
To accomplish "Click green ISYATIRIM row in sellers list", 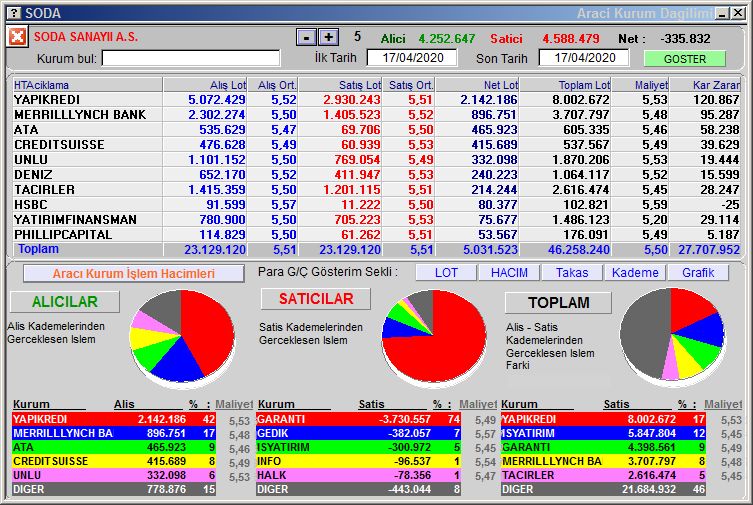I will pyautogui.click(x=358, y=447).
